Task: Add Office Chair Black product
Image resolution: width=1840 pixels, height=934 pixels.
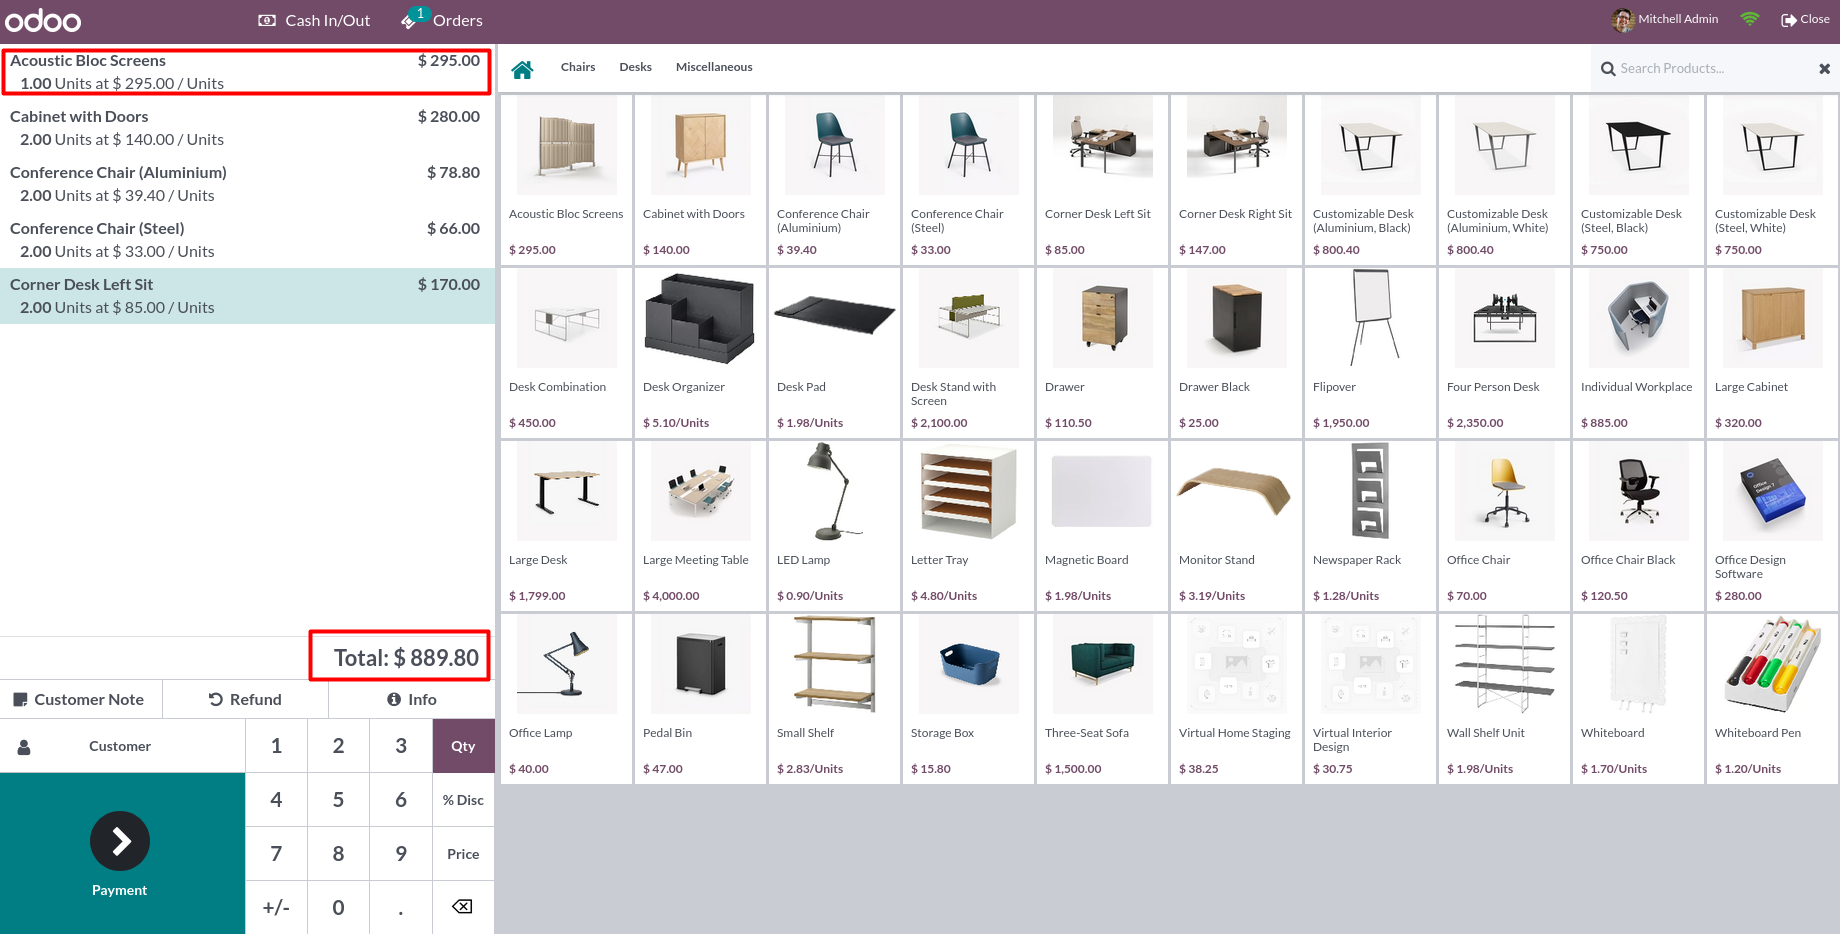Action: 1639,526
